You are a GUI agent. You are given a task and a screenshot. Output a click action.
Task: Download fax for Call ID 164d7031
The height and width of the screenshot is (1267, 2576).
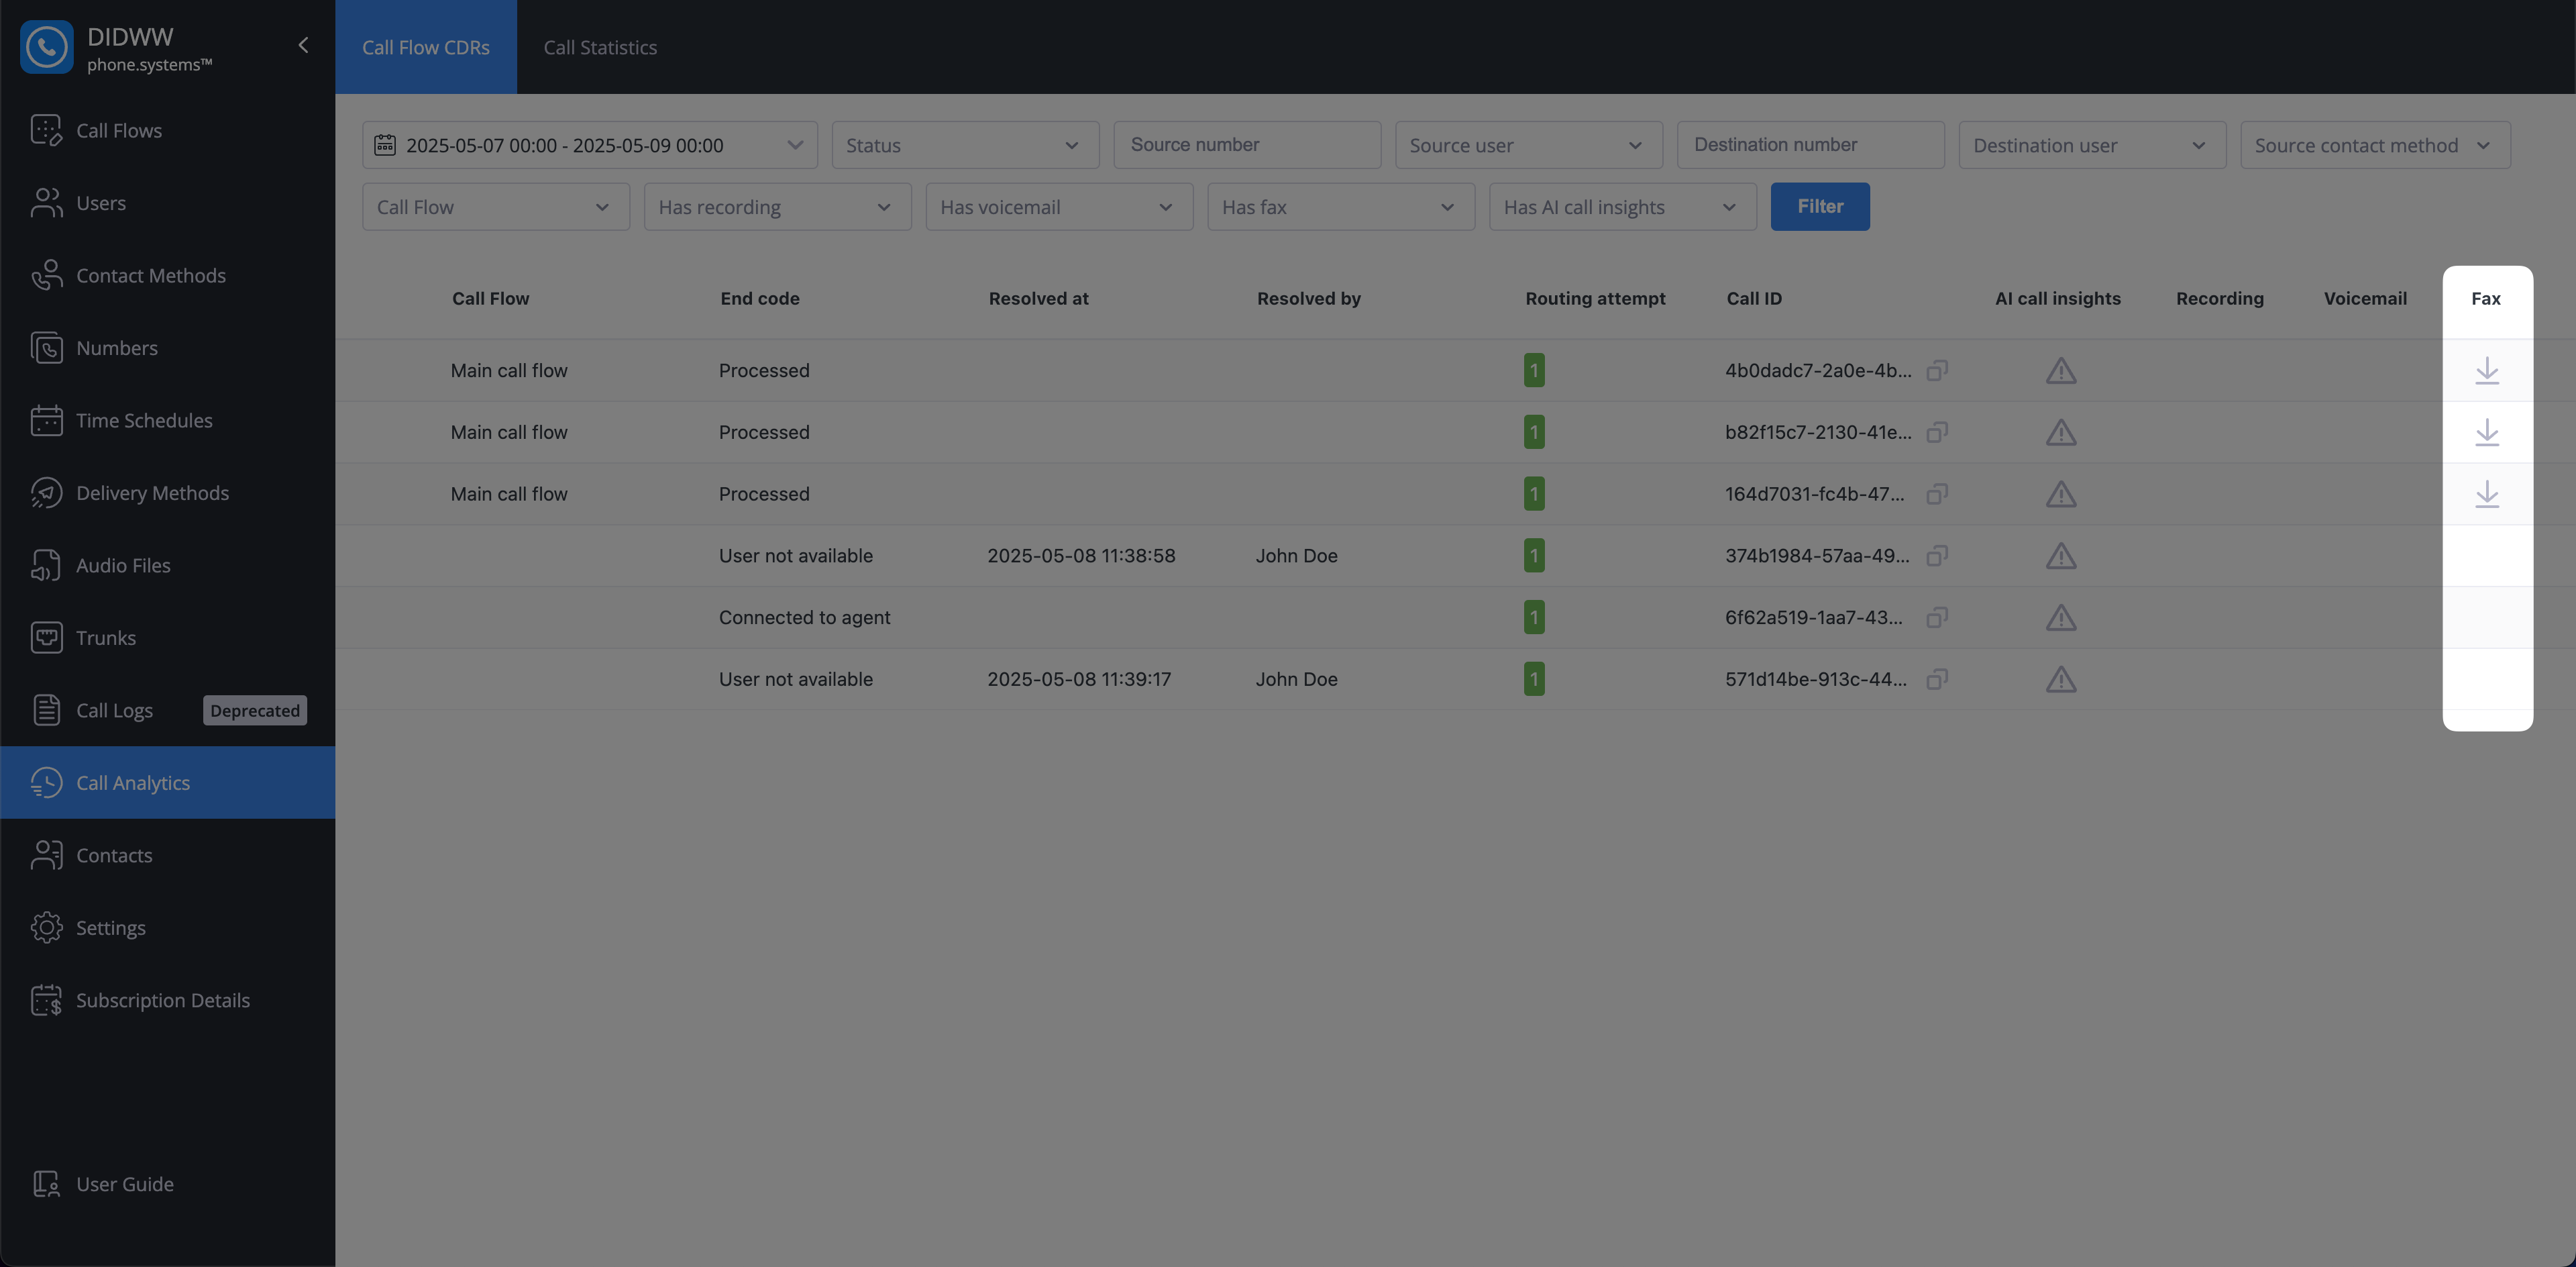pos(2487,494)
